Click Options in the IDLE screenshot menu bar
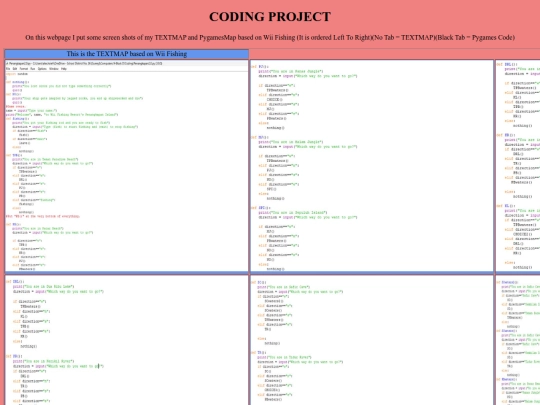Image resolution: width=540 pixels, height=405 pixels. (42, 69)
